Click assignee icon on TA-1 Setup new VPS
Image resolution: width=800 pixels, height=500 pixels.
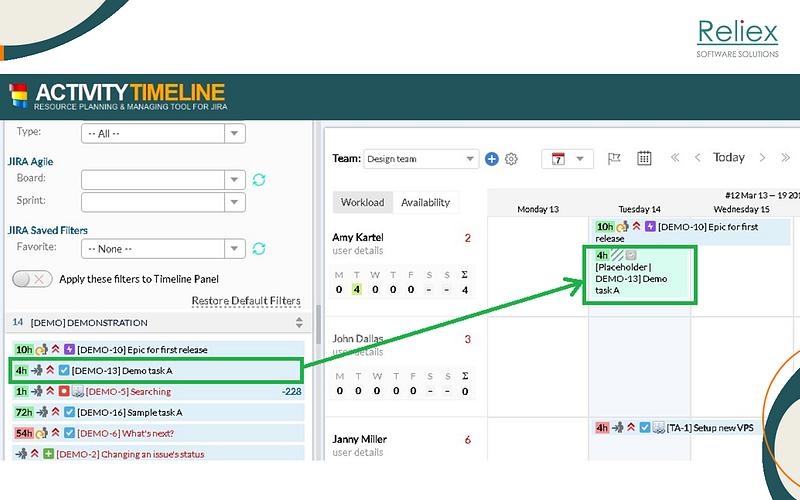coord(618,428)
